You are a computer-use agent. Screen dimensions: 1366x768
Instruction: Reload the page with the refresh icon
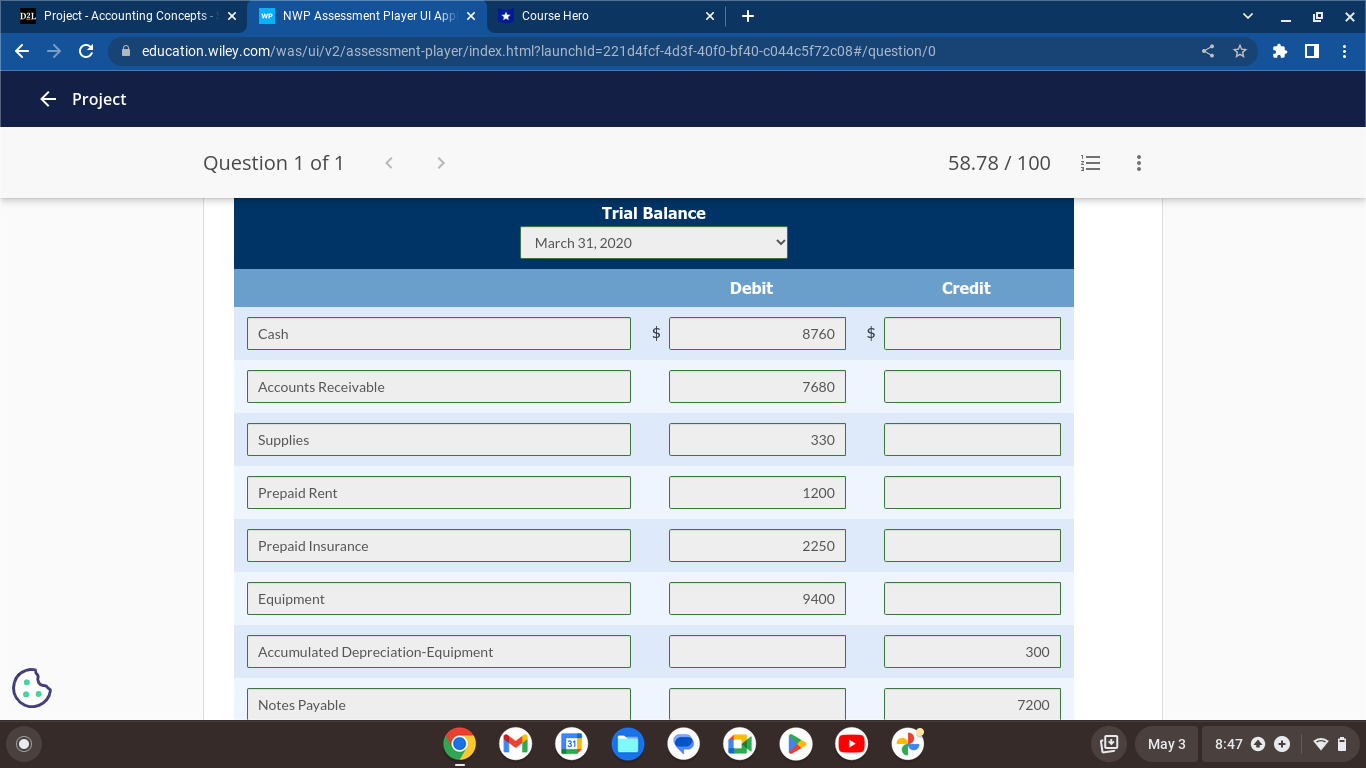pos(85,50)
